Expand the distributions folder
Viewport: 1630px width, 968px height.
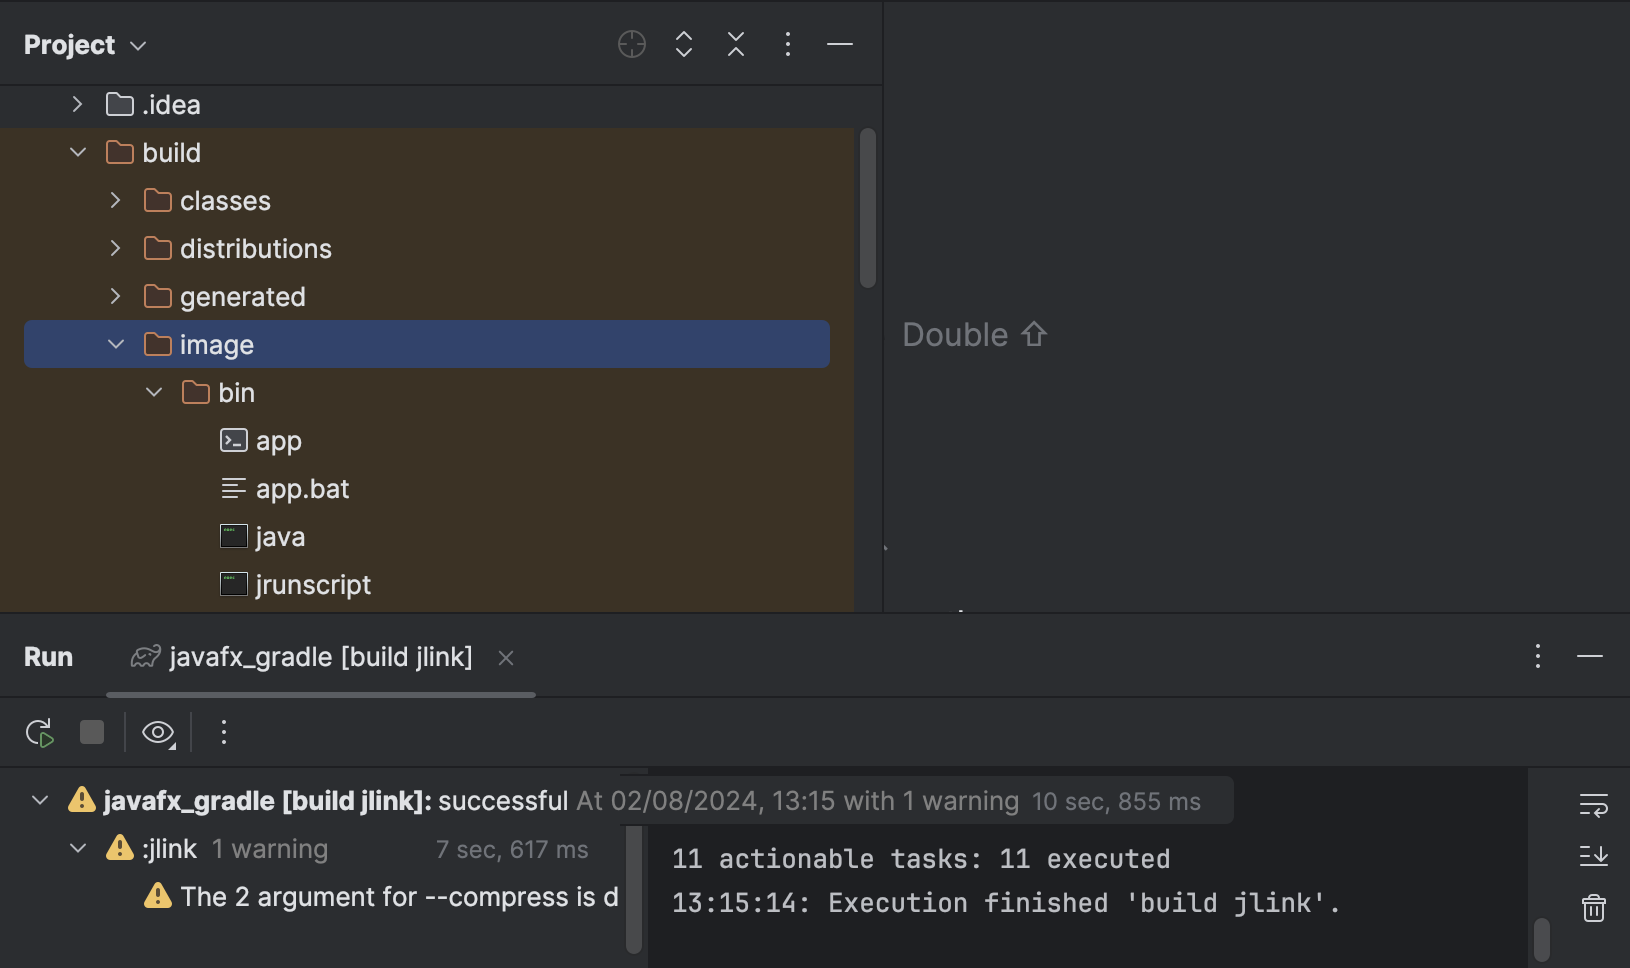114,248
